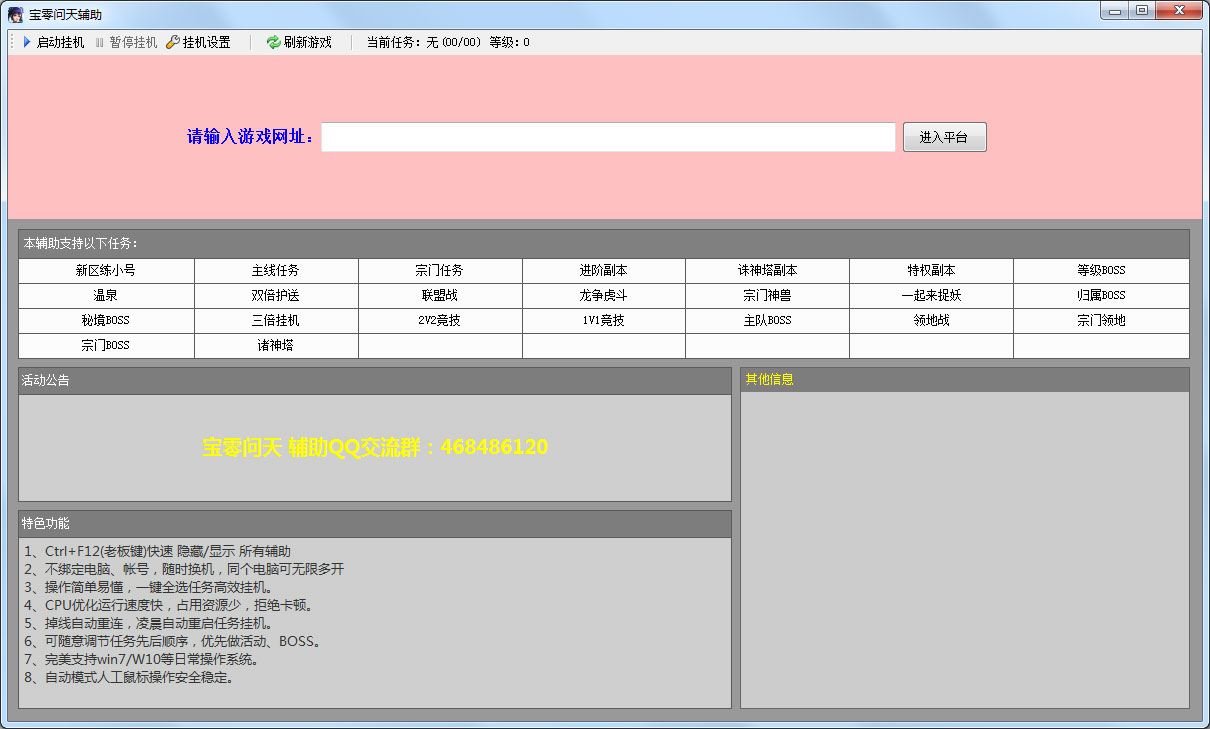Click the 当前任务 status text
1210x729 pixels.
(424, 42)
